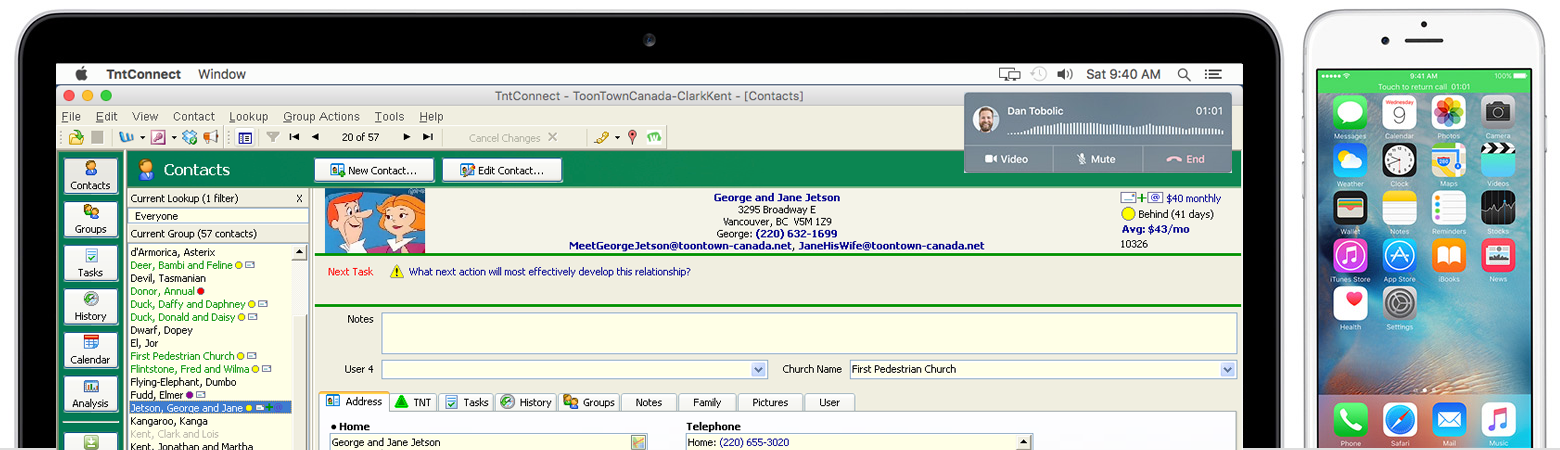Click the open-folder toolbar icon

point(77,137)
